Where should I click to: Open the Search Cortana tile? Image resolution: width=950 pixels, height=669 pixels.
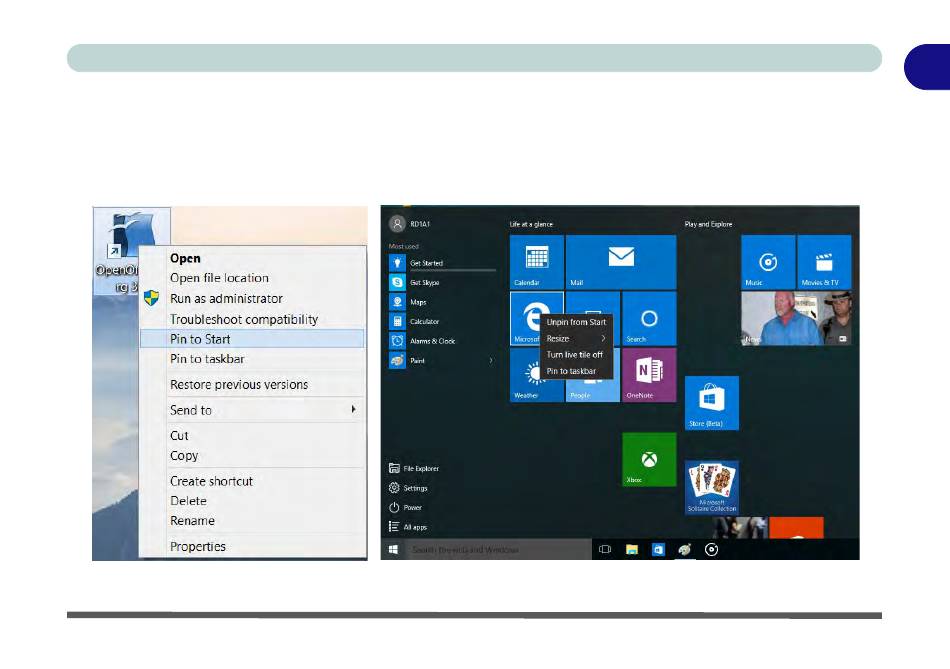[x=649, y=318]
